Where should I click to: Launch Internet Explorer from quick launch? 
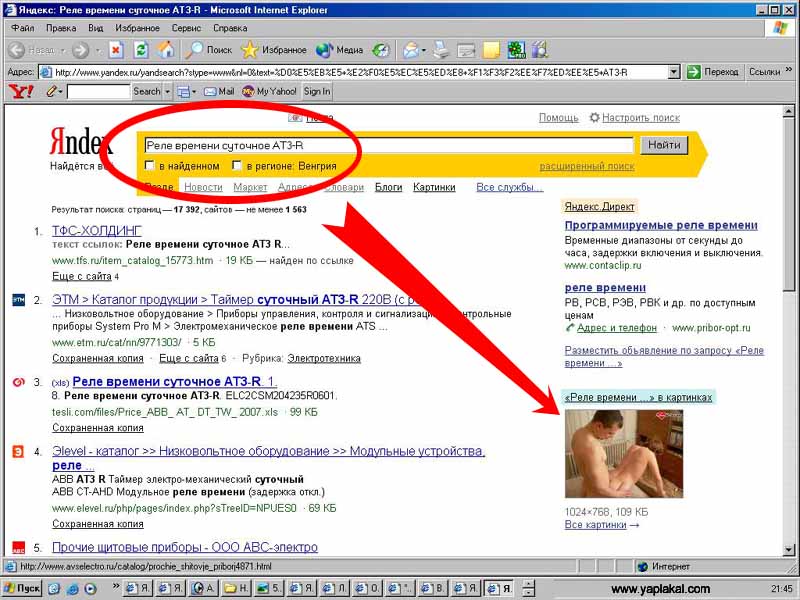pos(72,589)
